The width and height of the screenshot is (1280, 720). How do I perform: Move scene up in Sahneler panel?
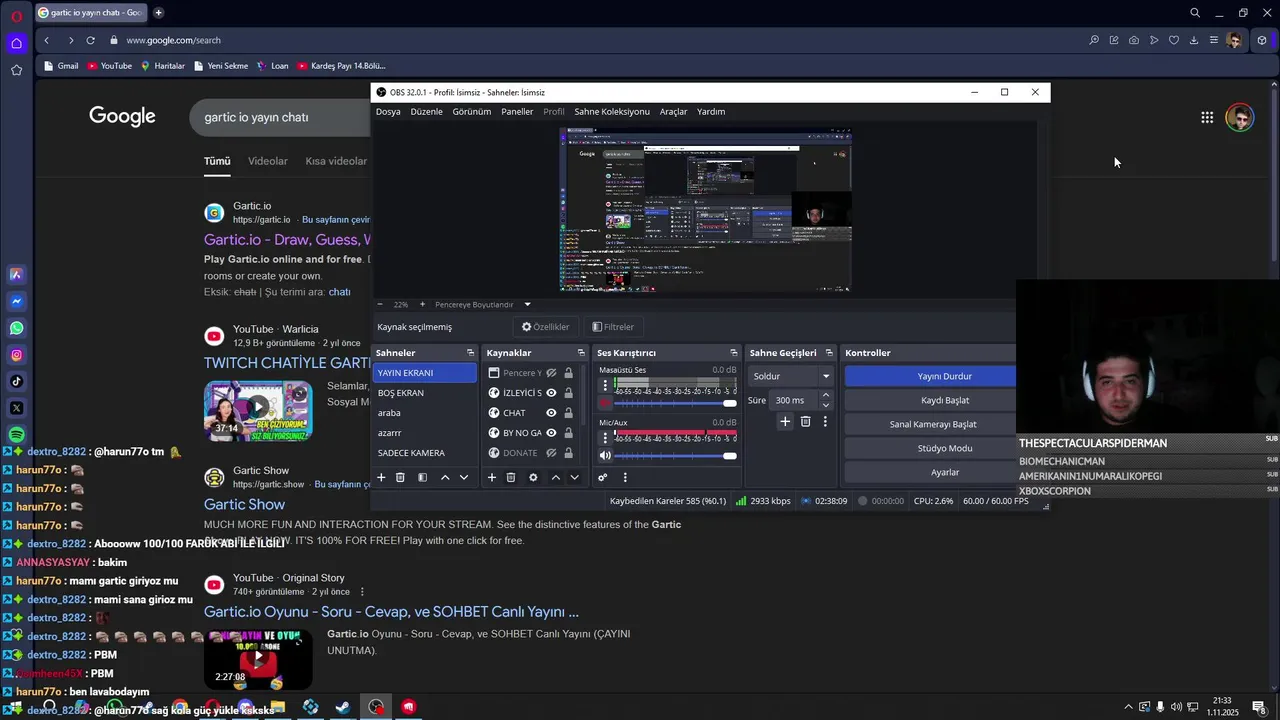click(445, 478)
